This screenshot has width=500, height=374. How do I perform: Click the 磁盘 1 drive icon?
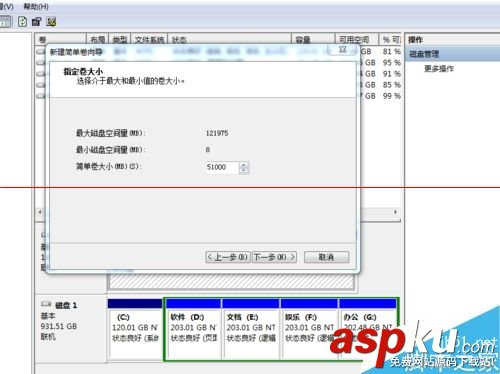(x=46, y=304)
